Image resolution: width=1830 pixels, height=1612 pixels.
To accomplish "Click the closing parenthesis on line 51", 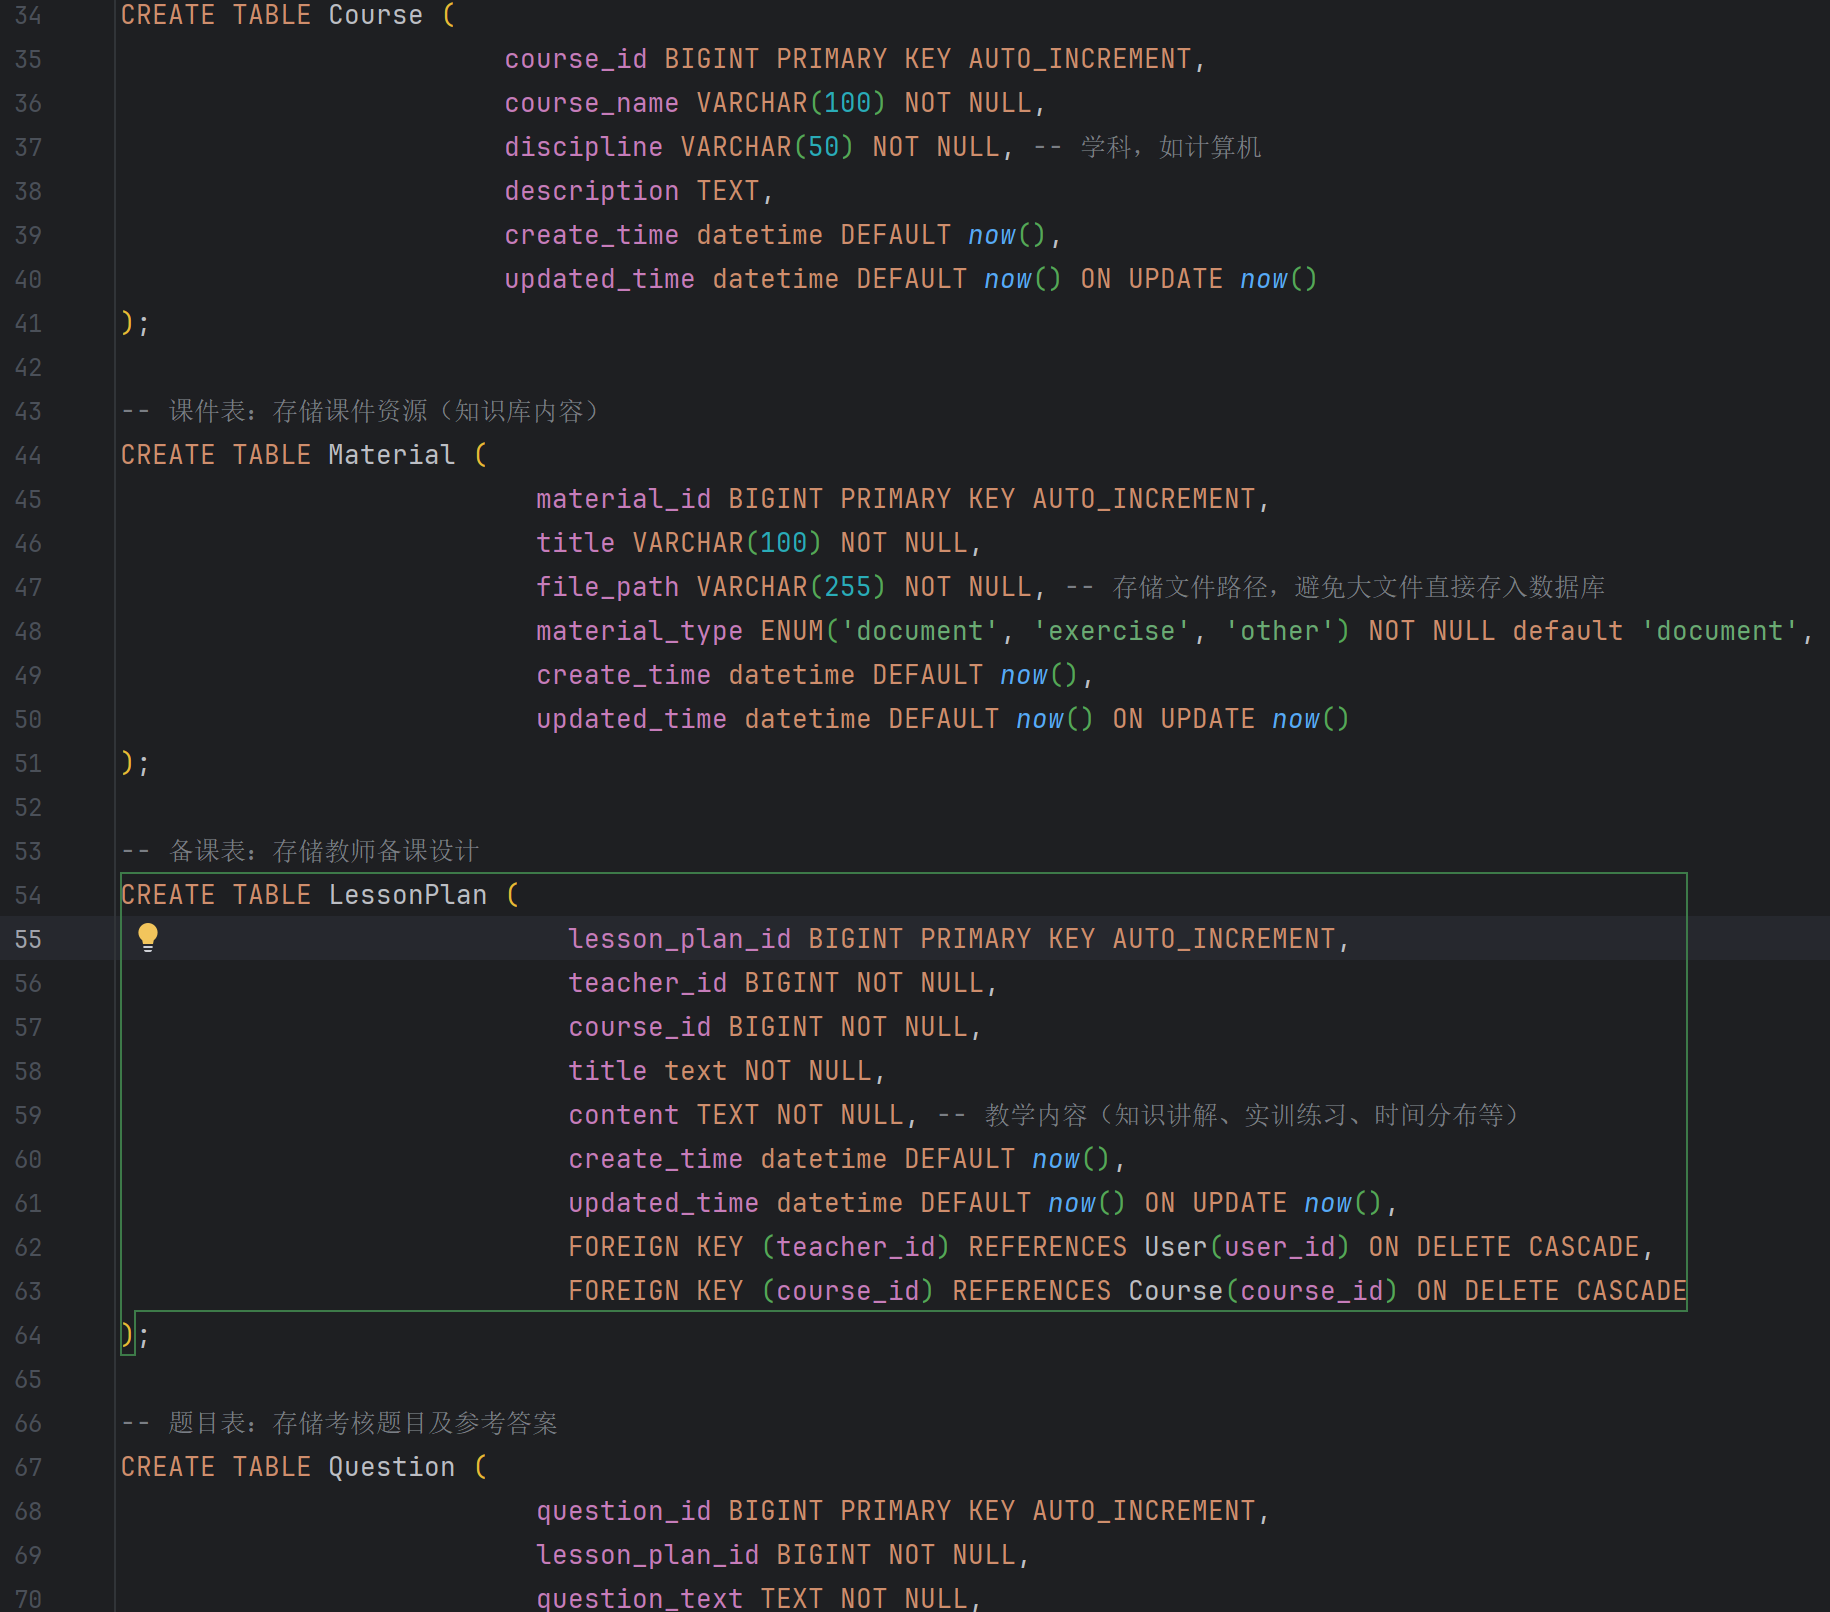I will pyautogui.click(x=127, y=763).
